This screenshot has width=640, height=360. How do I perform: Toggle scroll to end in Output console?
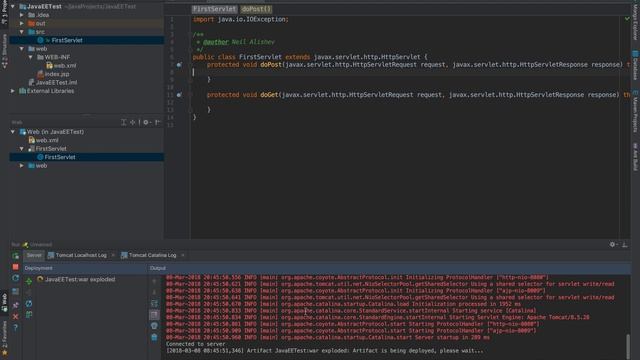[154, 315]
